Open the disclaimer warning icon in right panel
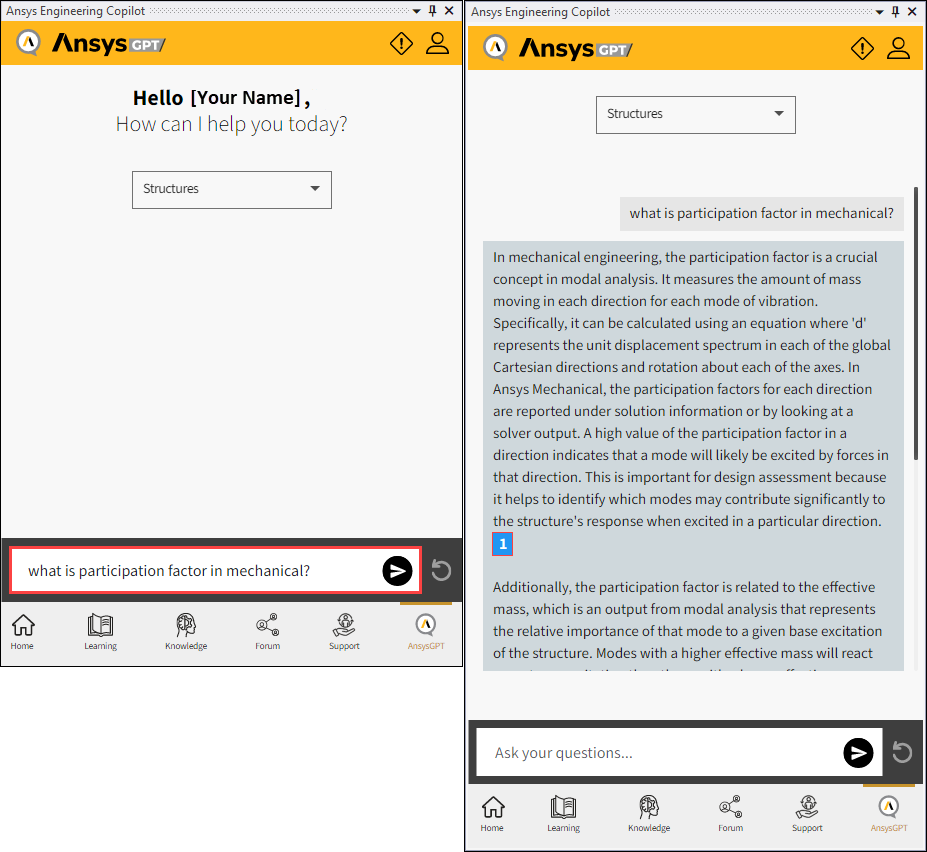Image resolution: width=927 pixels, height=852 pixels. click(863, 48)
